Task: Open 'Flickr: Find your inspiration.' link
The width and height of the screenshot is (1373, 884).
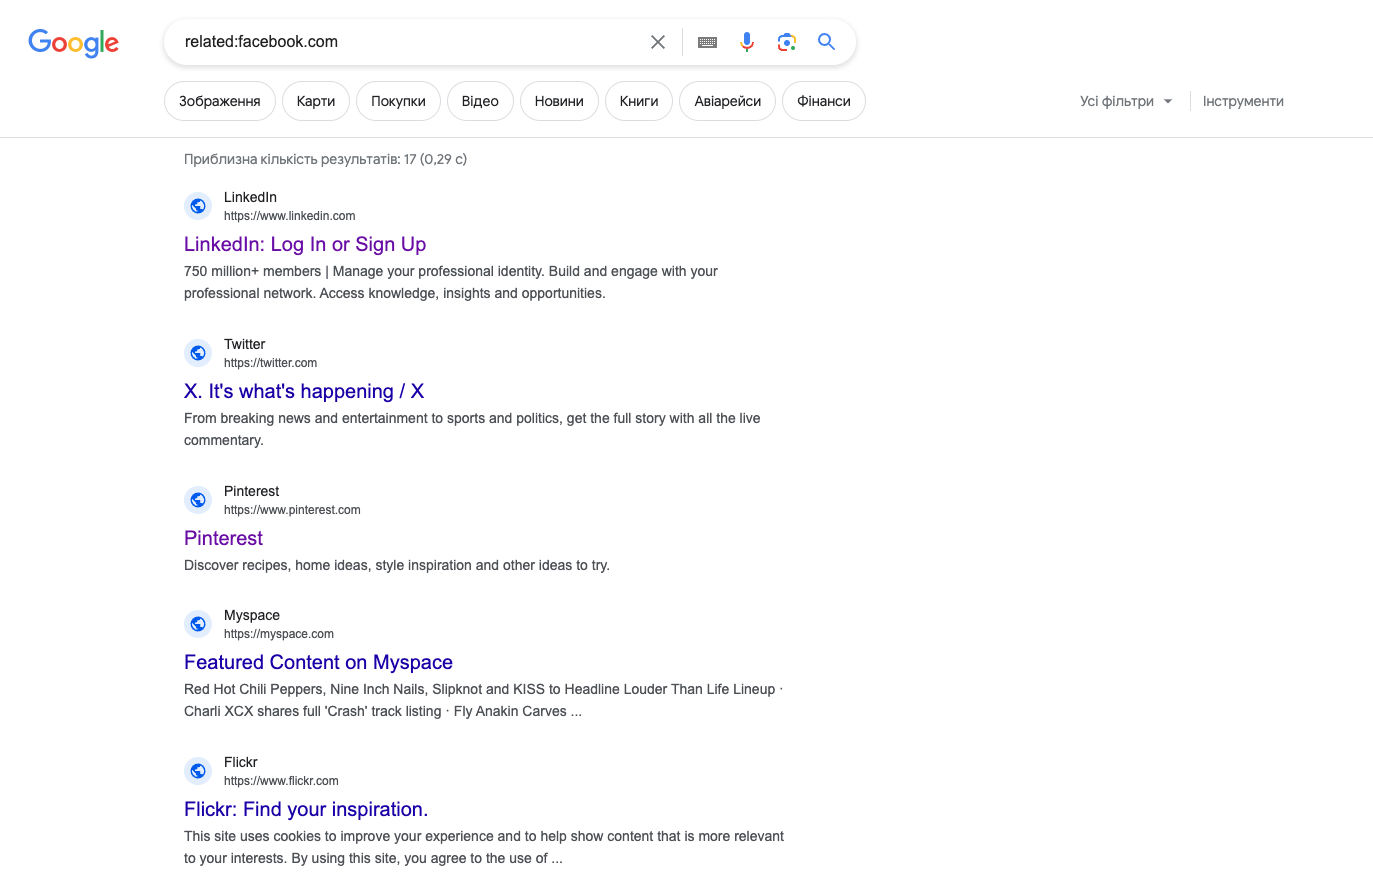Action: coord(306,809)
